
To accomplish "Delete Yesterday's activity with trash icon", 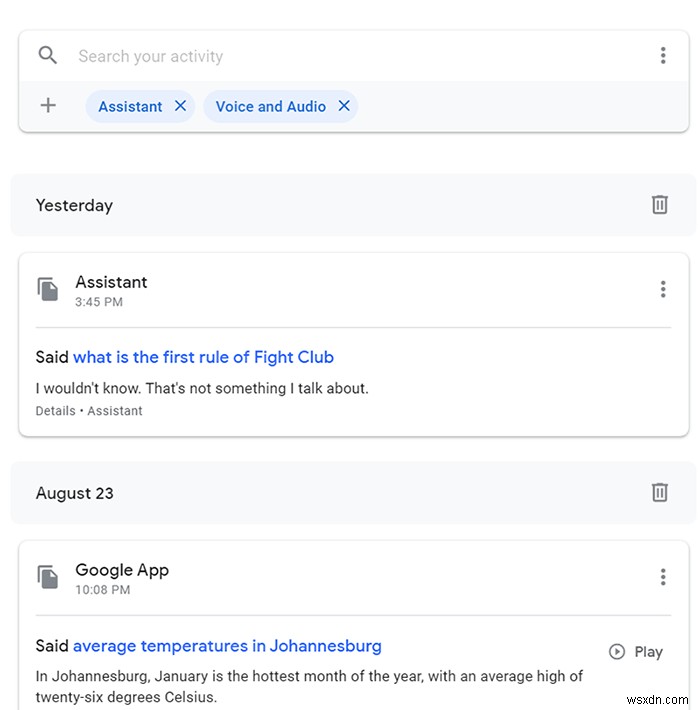I will pyautogui.click(x=660, y=205).
